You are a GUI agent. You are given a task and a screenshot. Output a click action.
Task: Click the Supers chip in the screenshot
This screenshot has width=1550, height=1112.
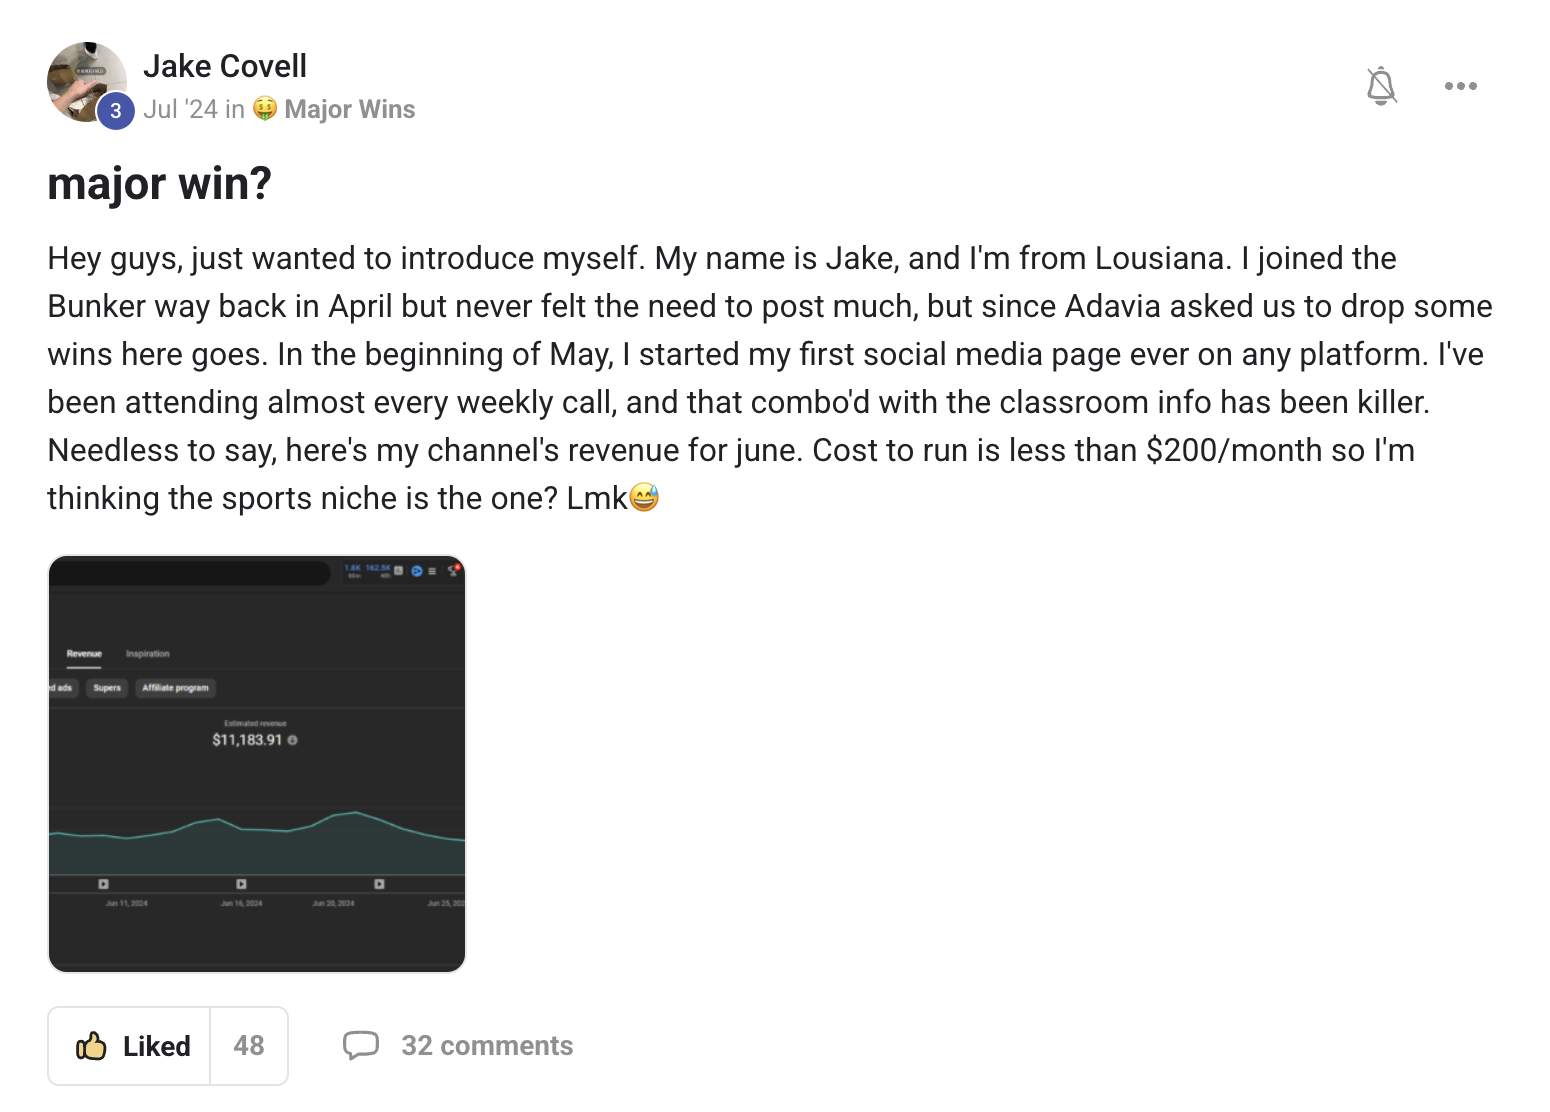pos(107,688)
